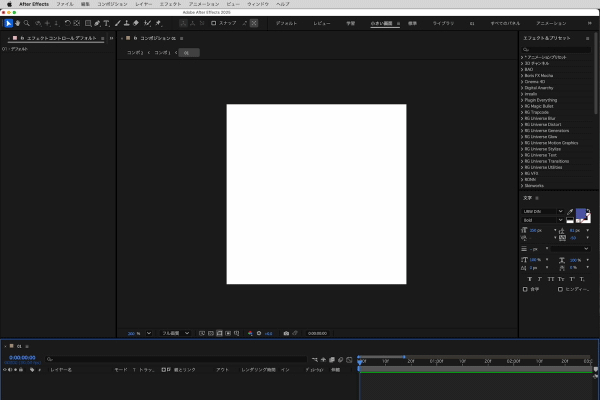This screenshot has height=400, width=600.
Task: Open the Bold font style dropdown
Action: (x=543, y=220)
